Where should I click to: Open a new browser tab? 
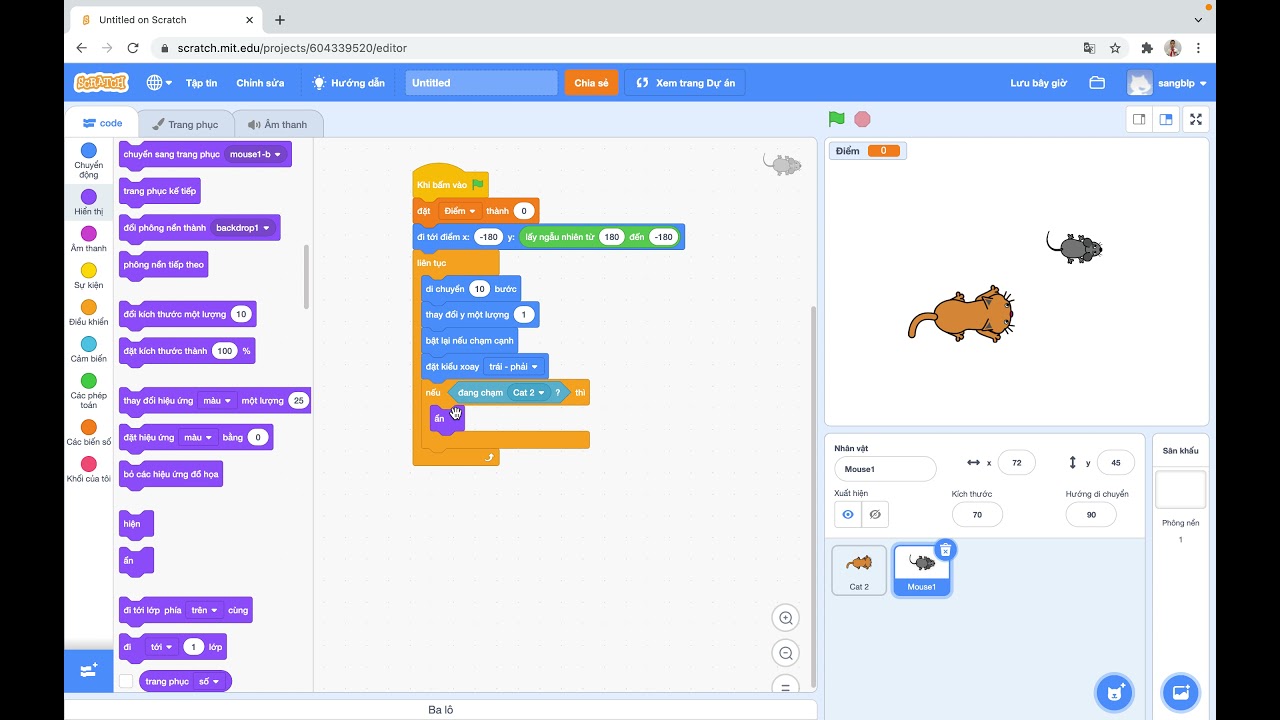click(280, 20)
